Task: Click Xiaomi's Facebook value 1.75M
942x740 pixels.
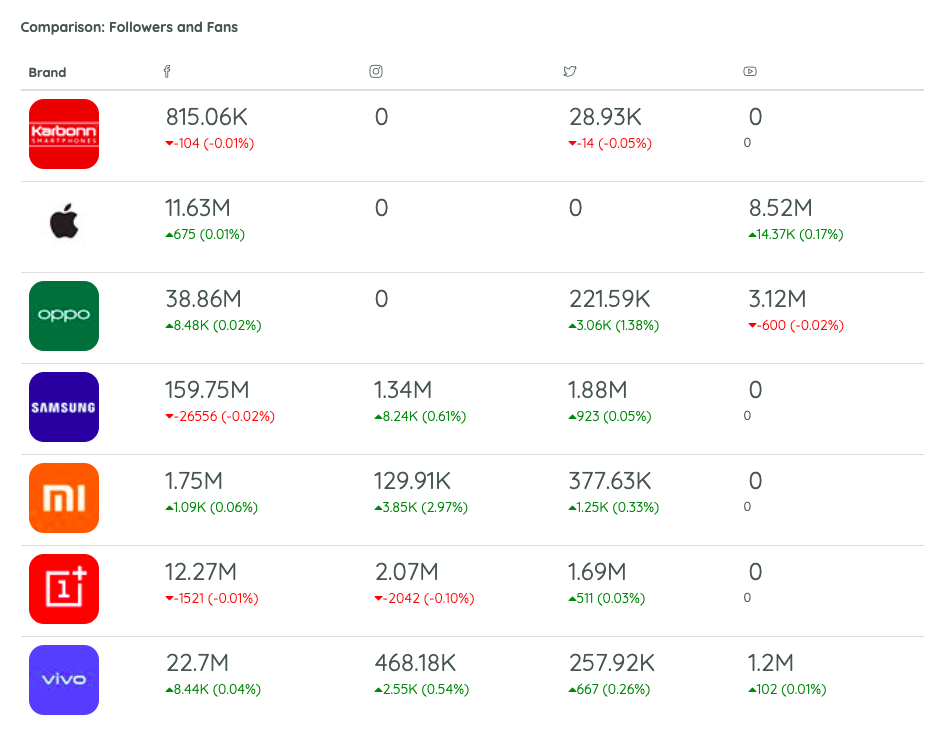Action: (194, 481)
